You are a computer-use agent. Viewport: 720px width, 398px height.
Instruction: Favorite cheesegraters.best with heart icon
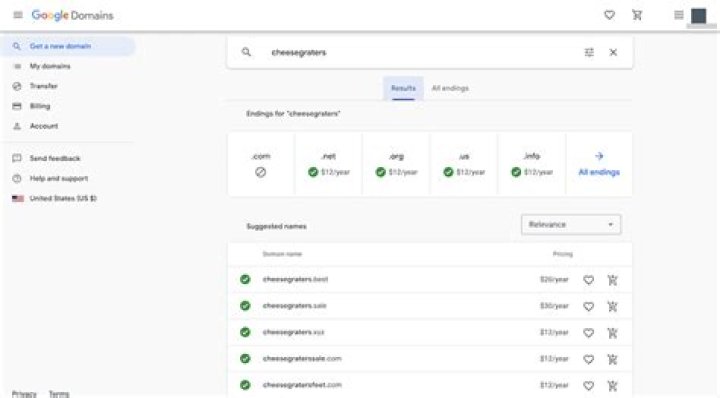click(589, 280)
